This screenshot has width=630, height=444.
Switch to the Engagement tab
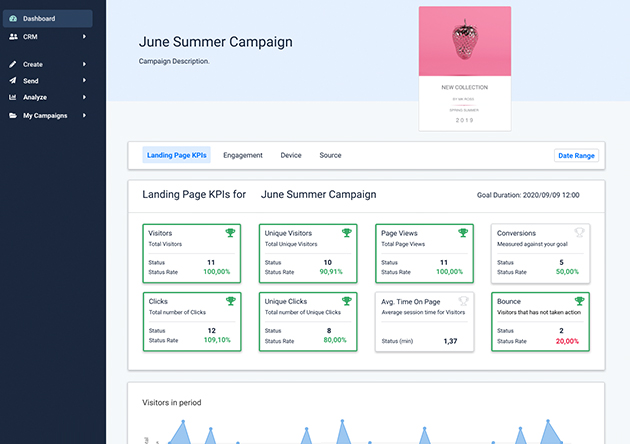tap(243, 155)
